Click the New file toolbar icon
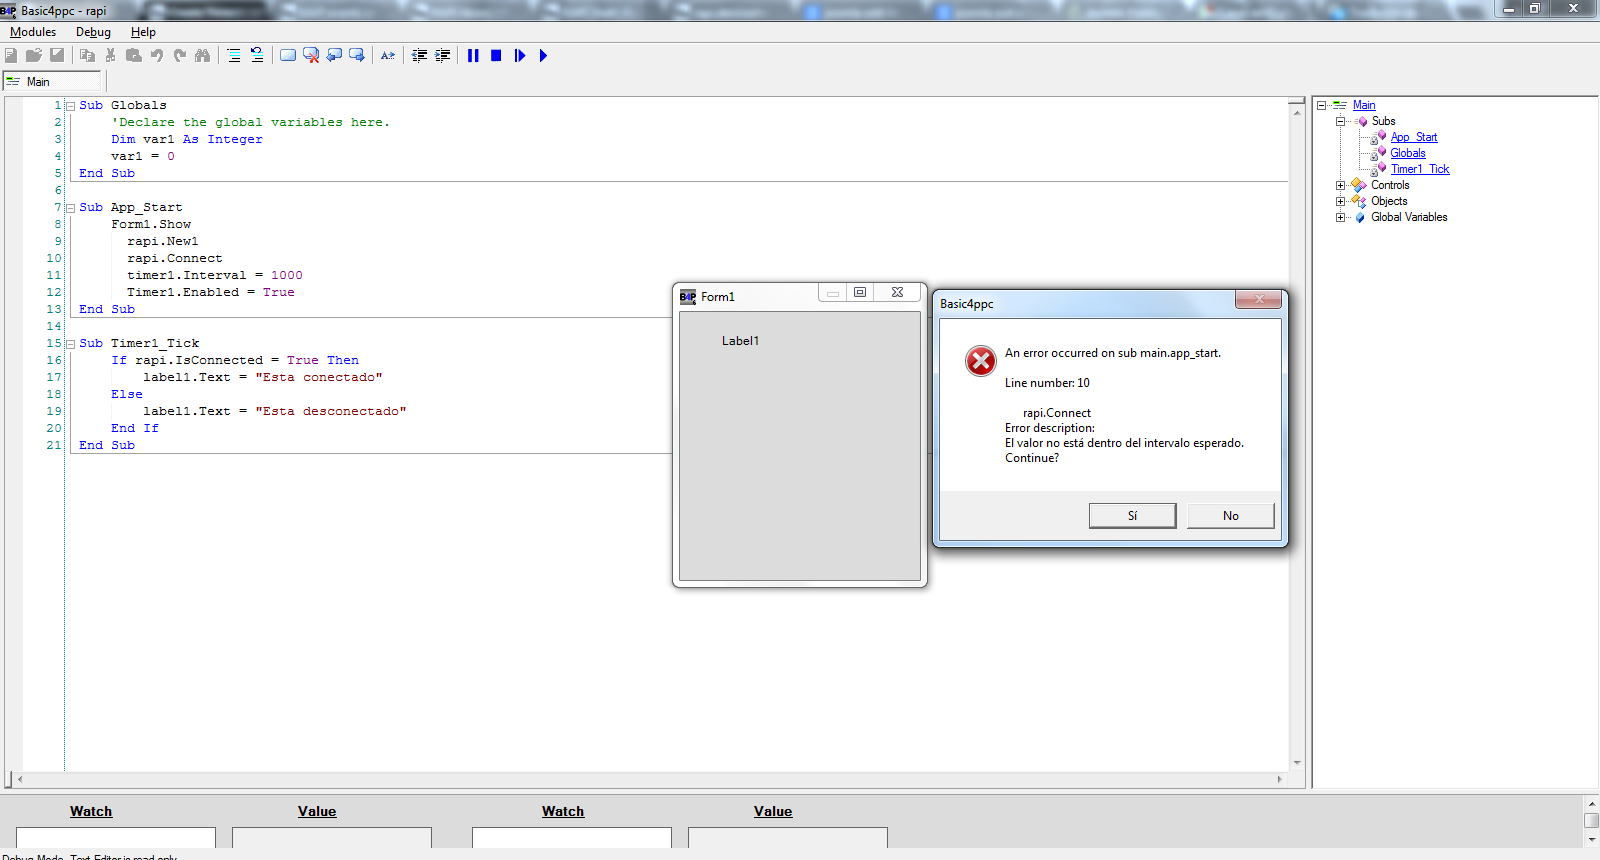1600x860 pixels. pyautogui.click(x=11, y=56)
